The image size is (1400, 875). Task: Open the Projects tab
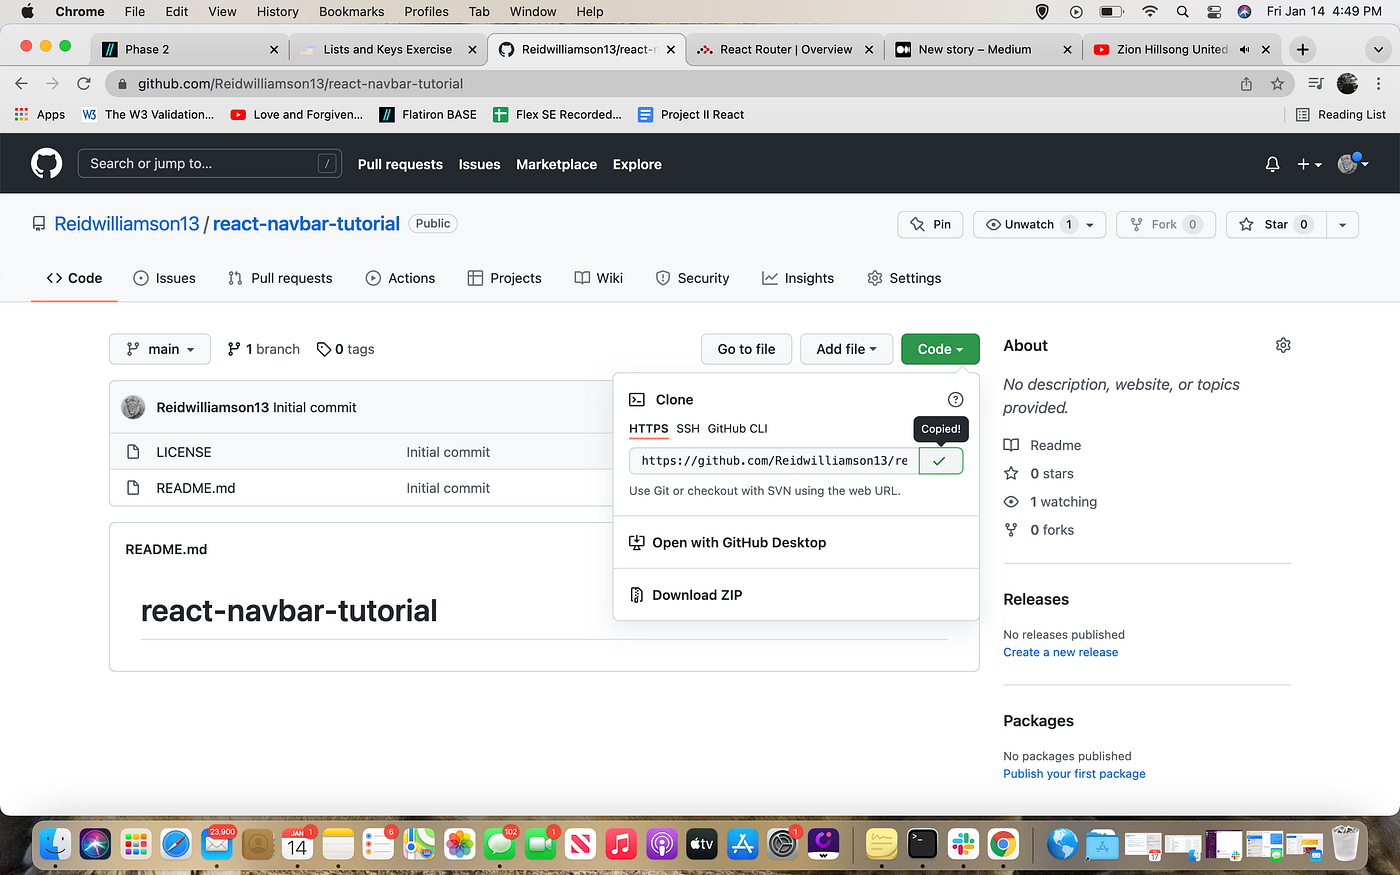pos(504,278)
